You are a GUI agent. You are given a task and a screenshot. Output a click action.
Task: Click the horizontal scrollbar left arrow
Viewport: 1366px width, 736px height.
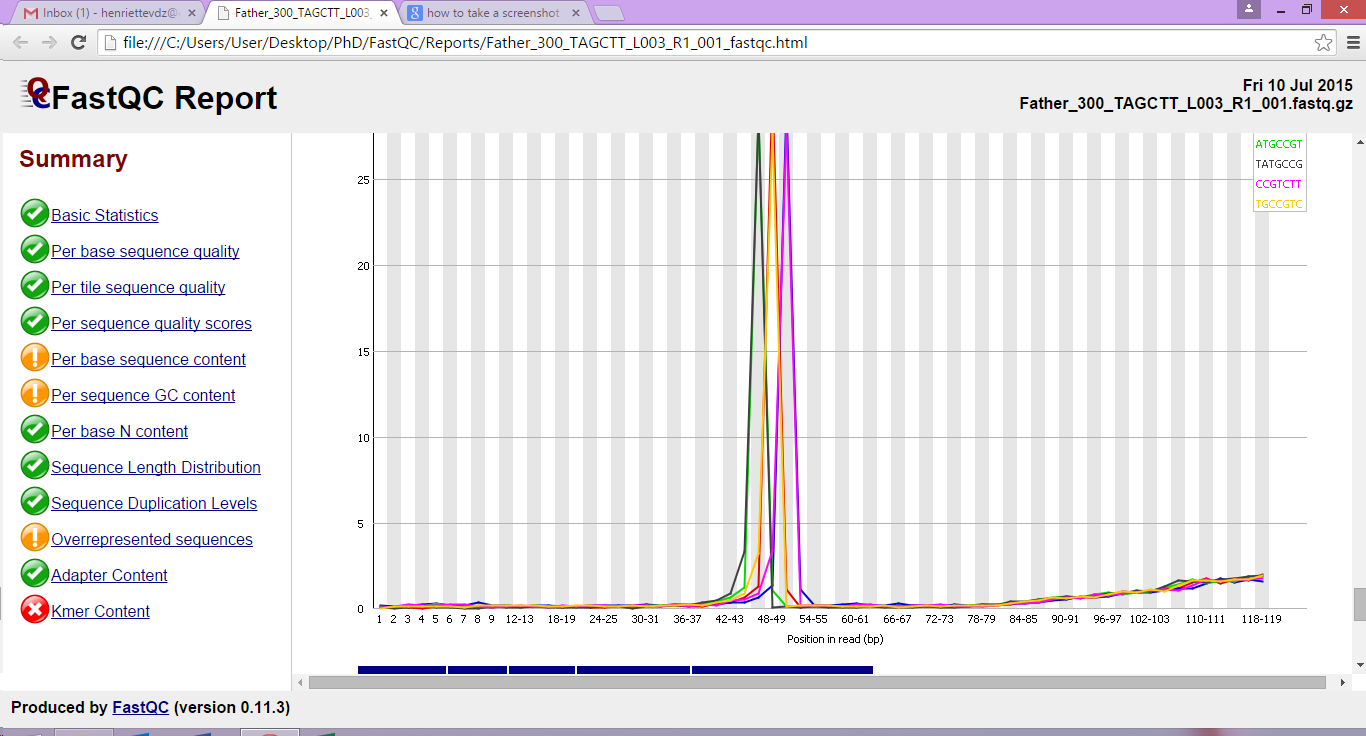(301, 682)
